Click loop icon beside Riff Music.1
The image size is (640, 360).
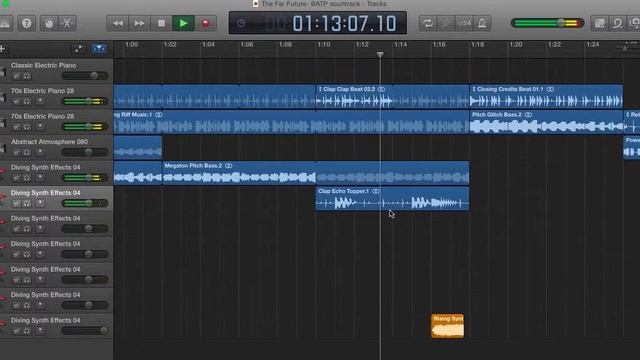click(158, 115)
